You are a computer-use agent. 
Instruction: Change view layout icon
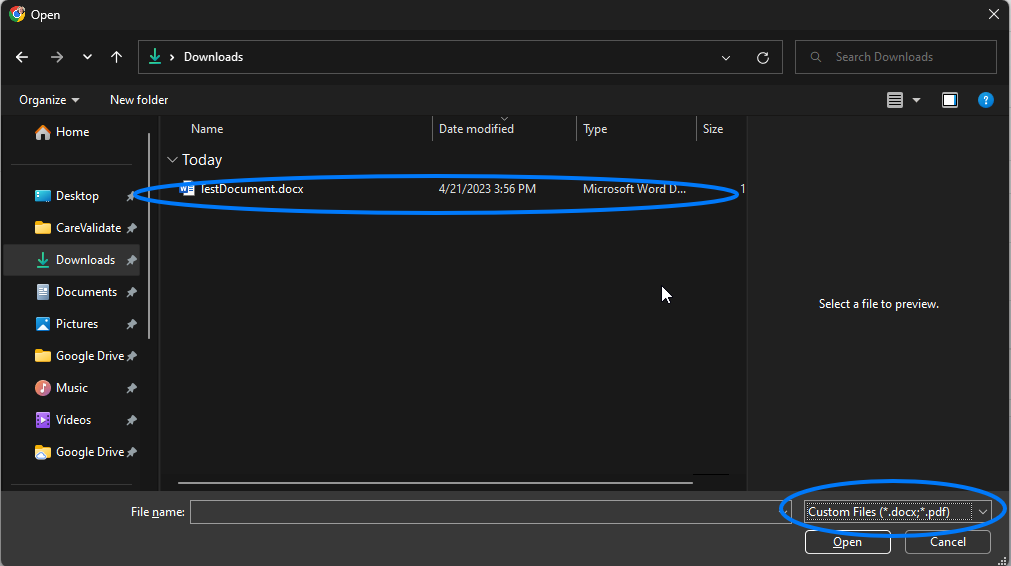(x=894, y=100)
